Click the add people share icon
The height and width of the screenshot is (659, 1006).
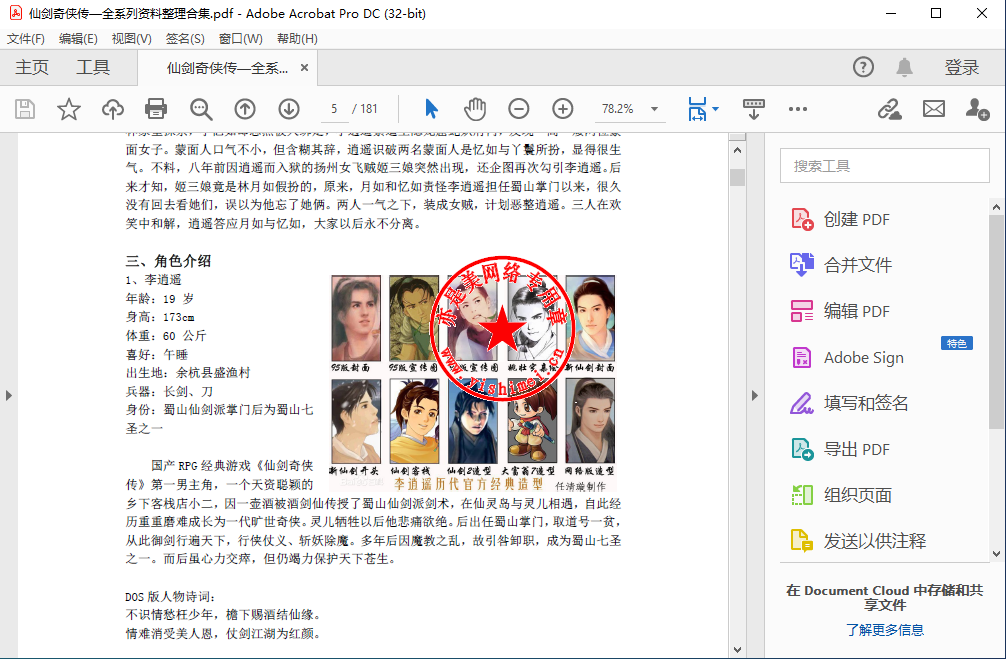point(977,109)
